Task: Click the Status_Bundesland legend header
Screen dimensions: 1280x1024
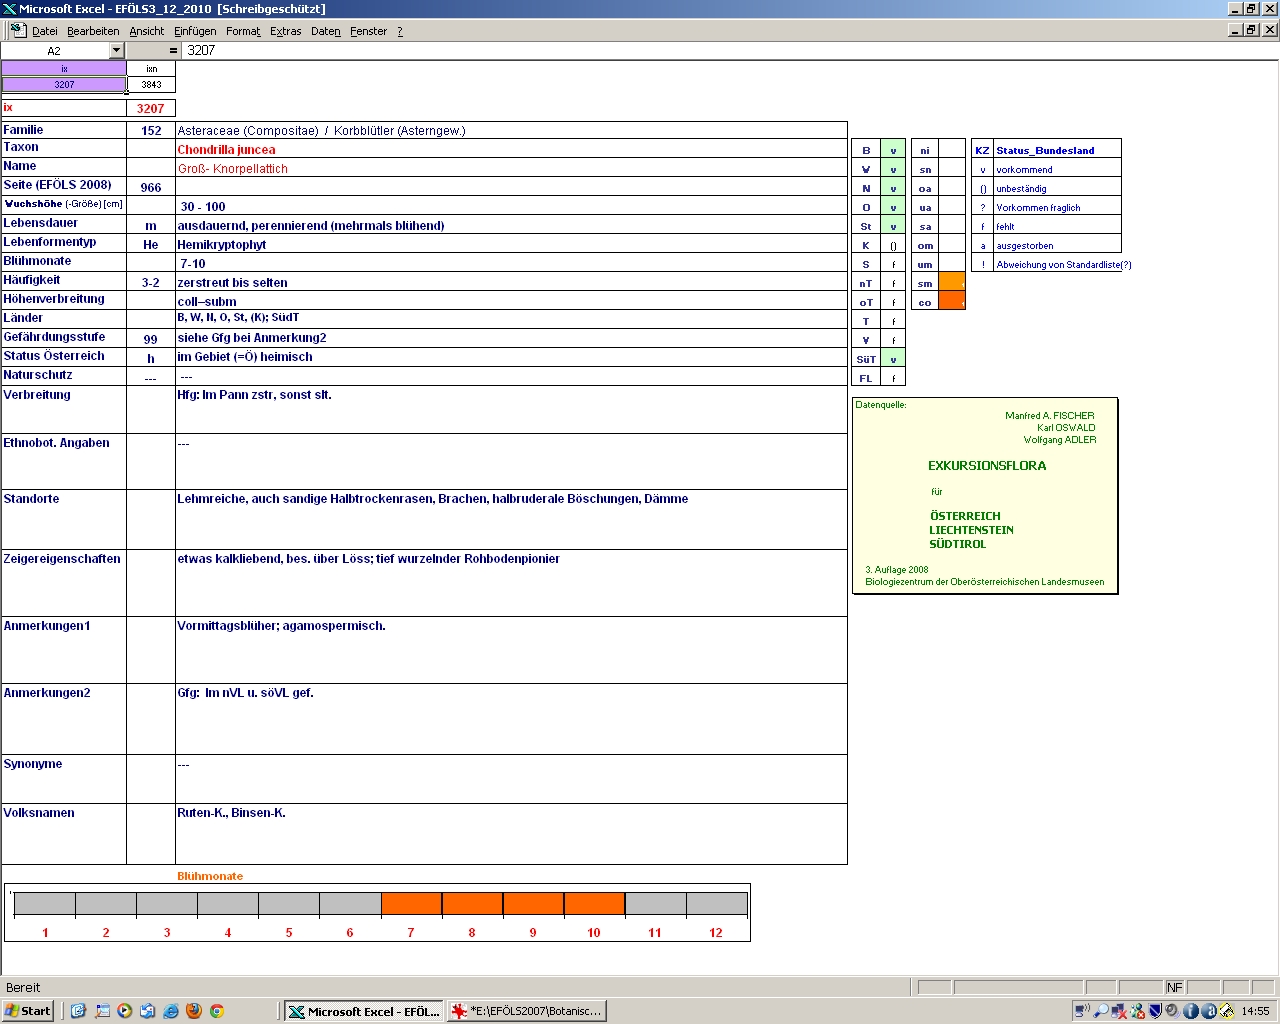Action: (1045, 150)
